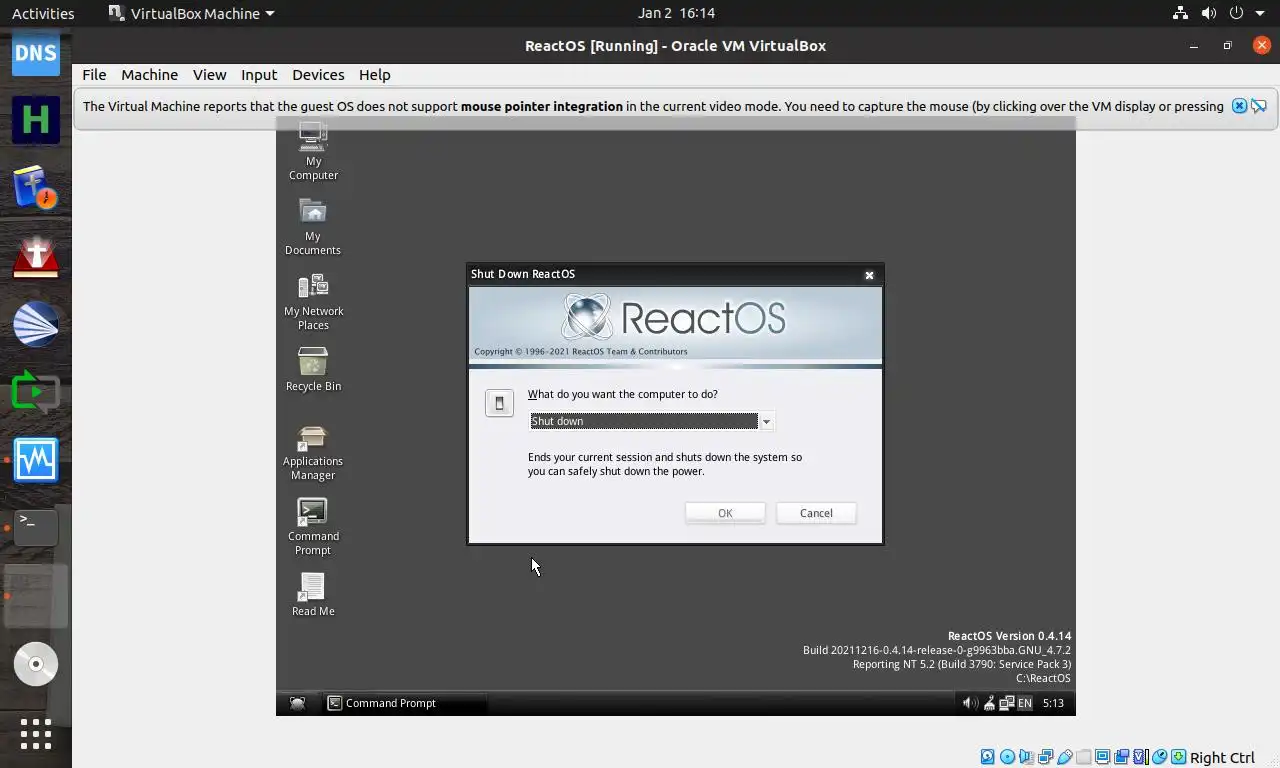Open the Read Me desktop file

(x=313, y=595)
